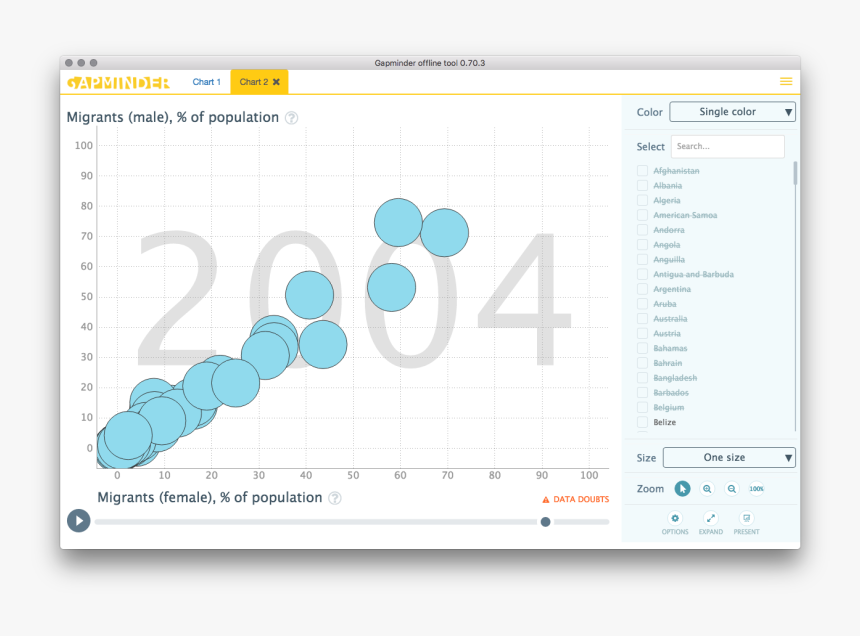The image size is (860, 636).
Task: Check the Antigua and Barbuda checkbox
Action: tap(642, 274)
